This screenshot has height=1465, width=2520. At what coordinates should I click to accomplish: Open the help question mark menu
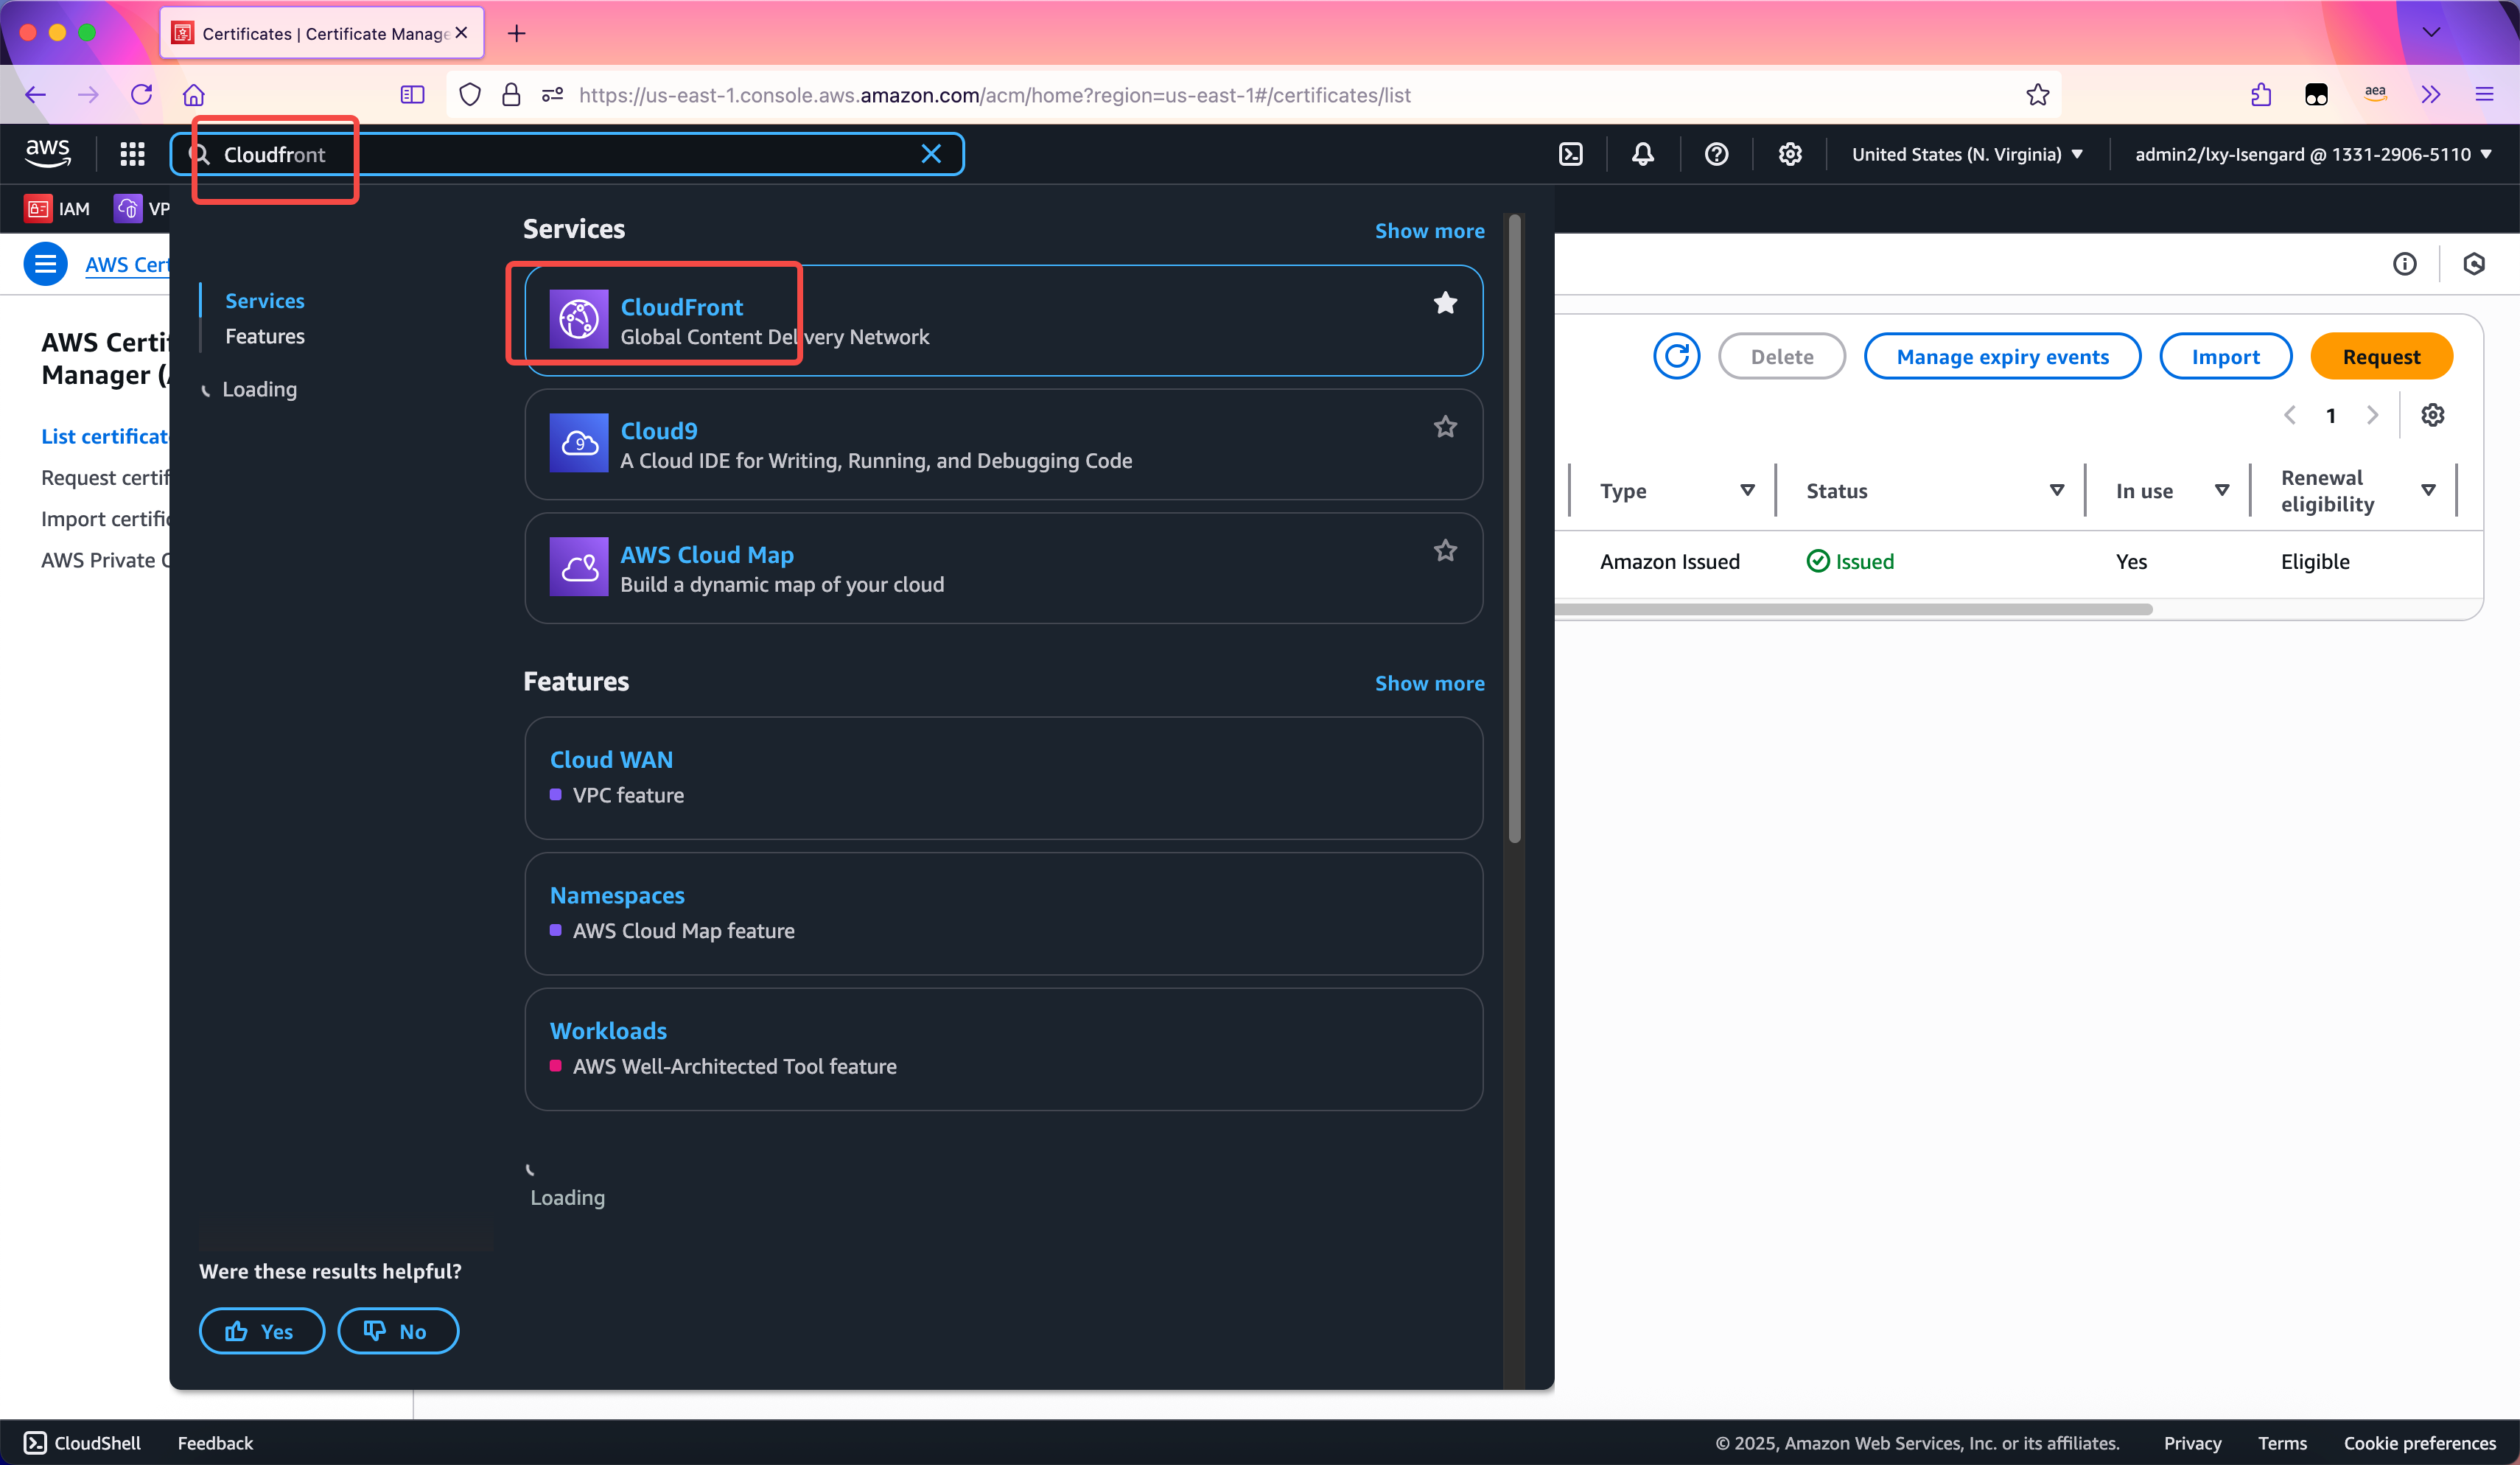coord(1717,154)
